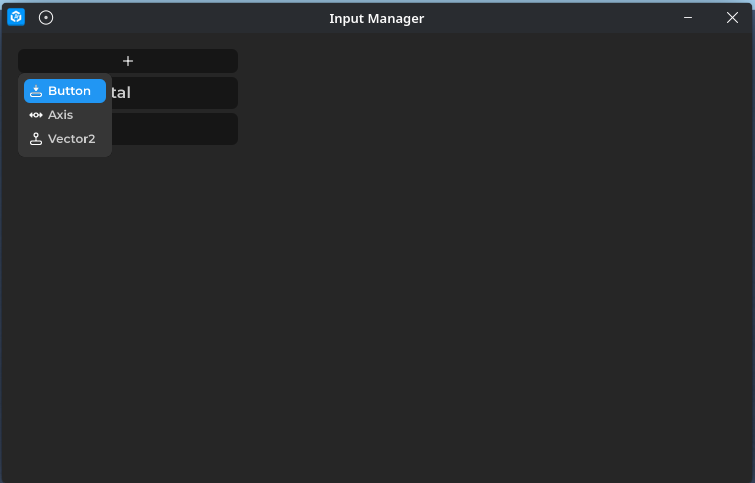This screenshot has width=755, height=483.
Task: Open the app icon in title bar
Action: (x=16, y=17)
